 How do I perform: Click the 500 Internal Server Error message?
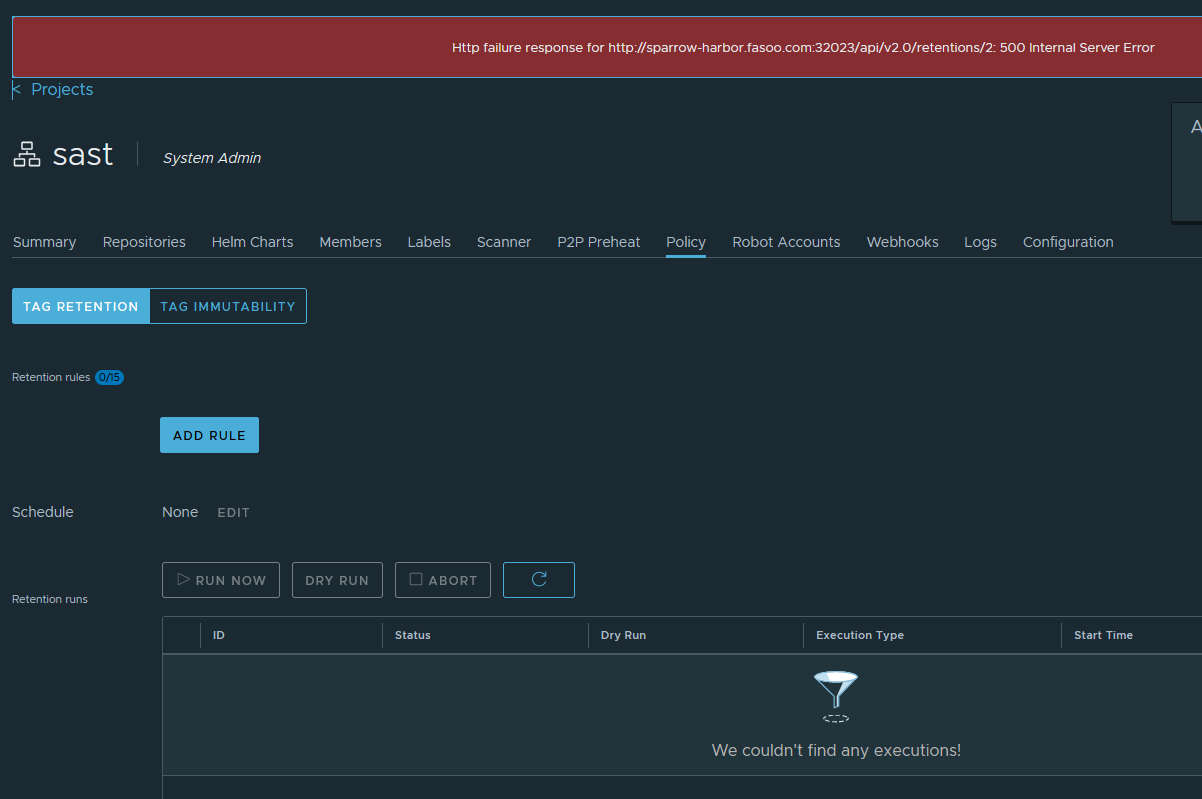(x=803, y=47)
